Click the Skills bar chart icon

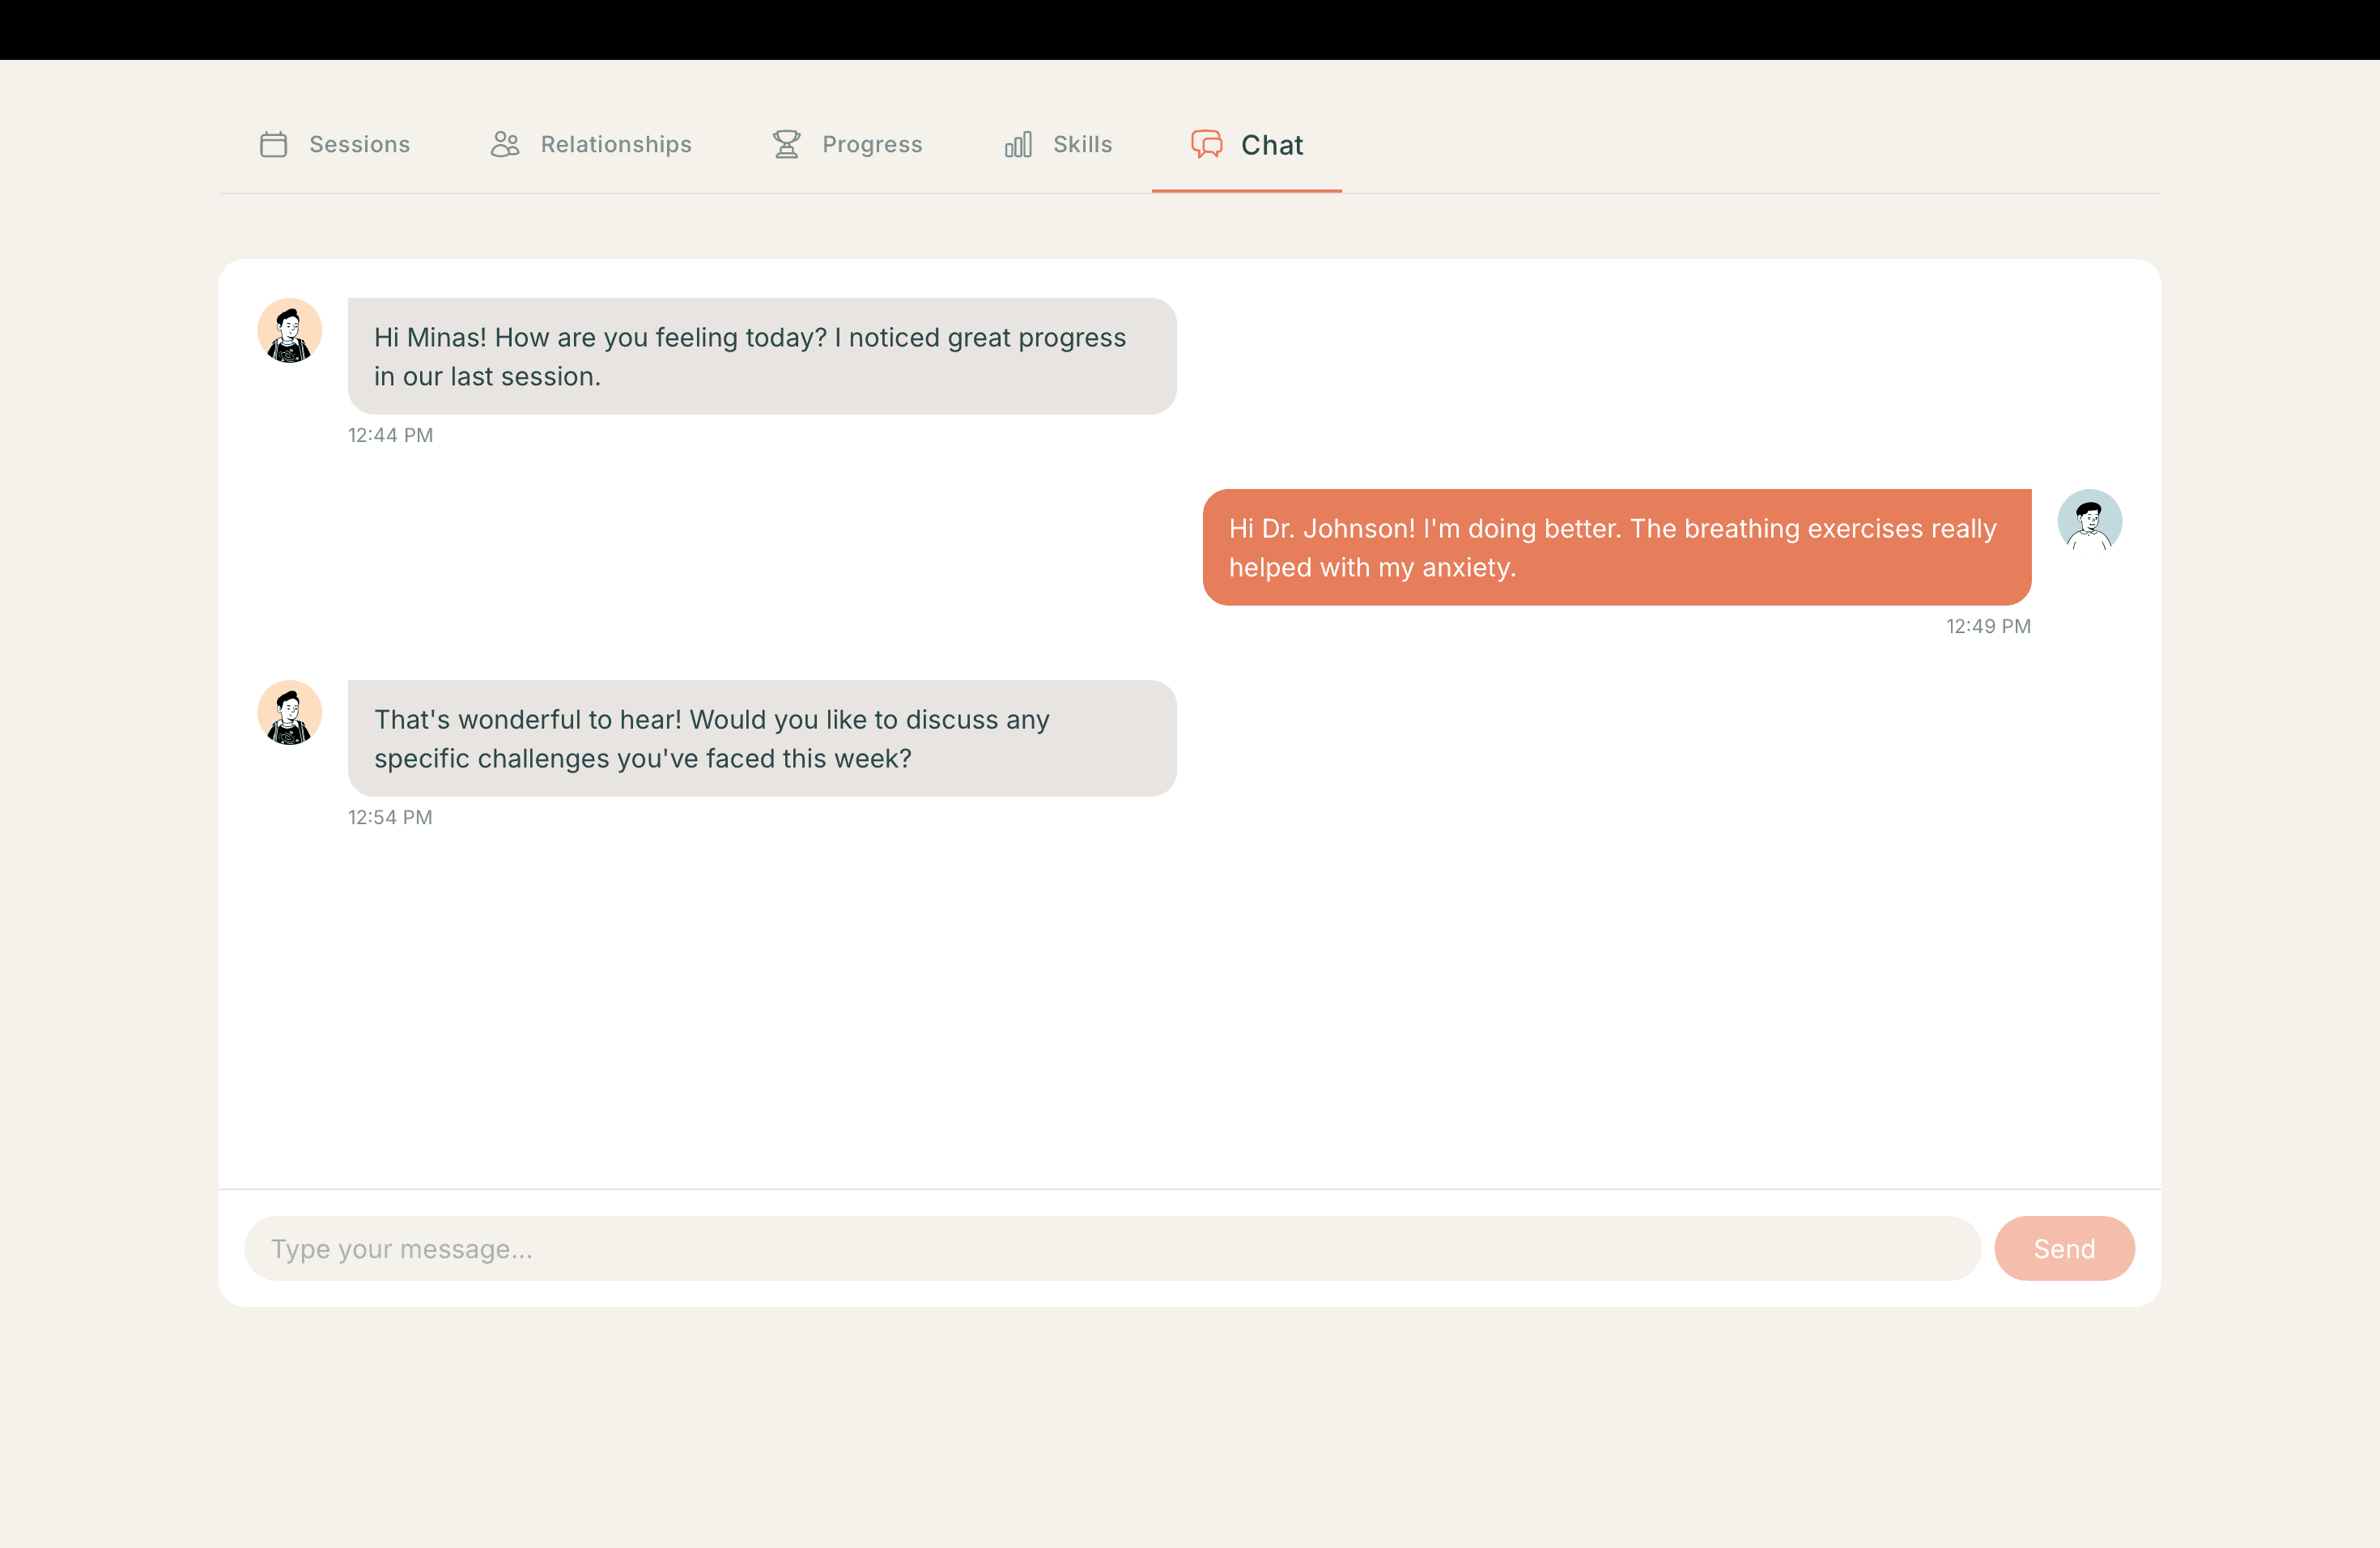pyautogui.click(x=1018, y=145)
